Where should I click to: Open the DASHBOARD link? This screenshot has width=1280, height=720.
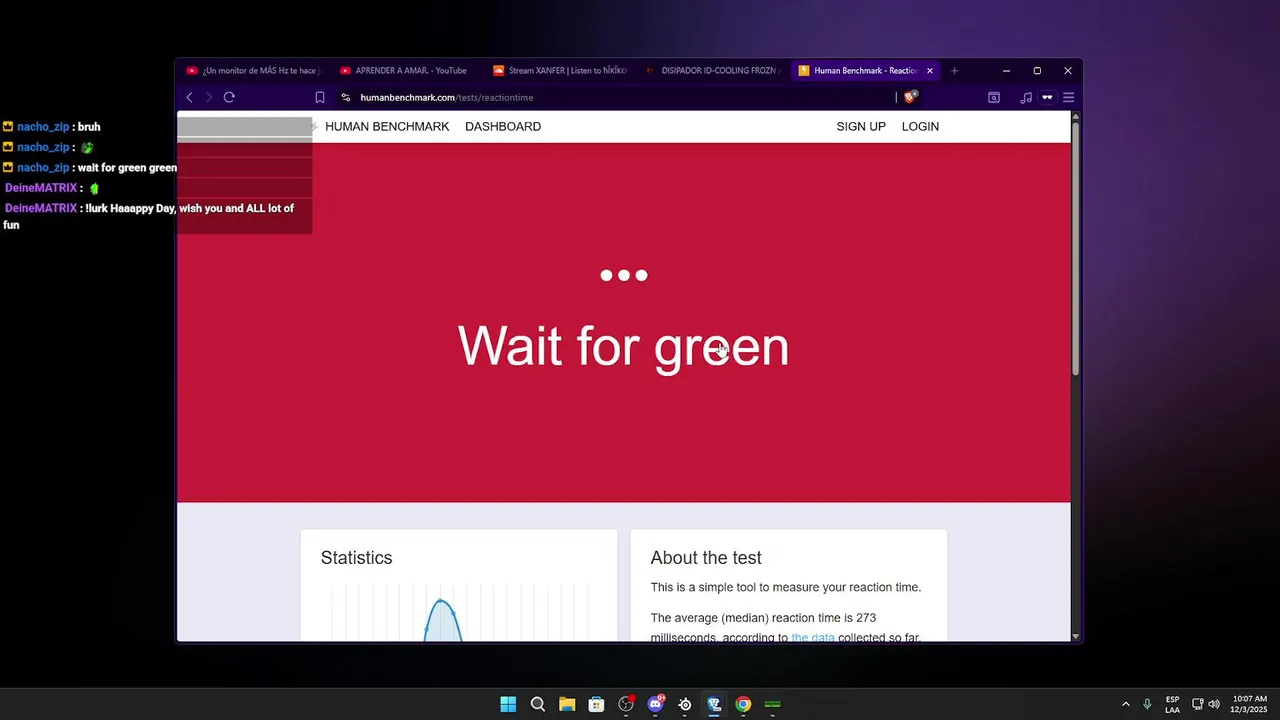tap(503, 126)
